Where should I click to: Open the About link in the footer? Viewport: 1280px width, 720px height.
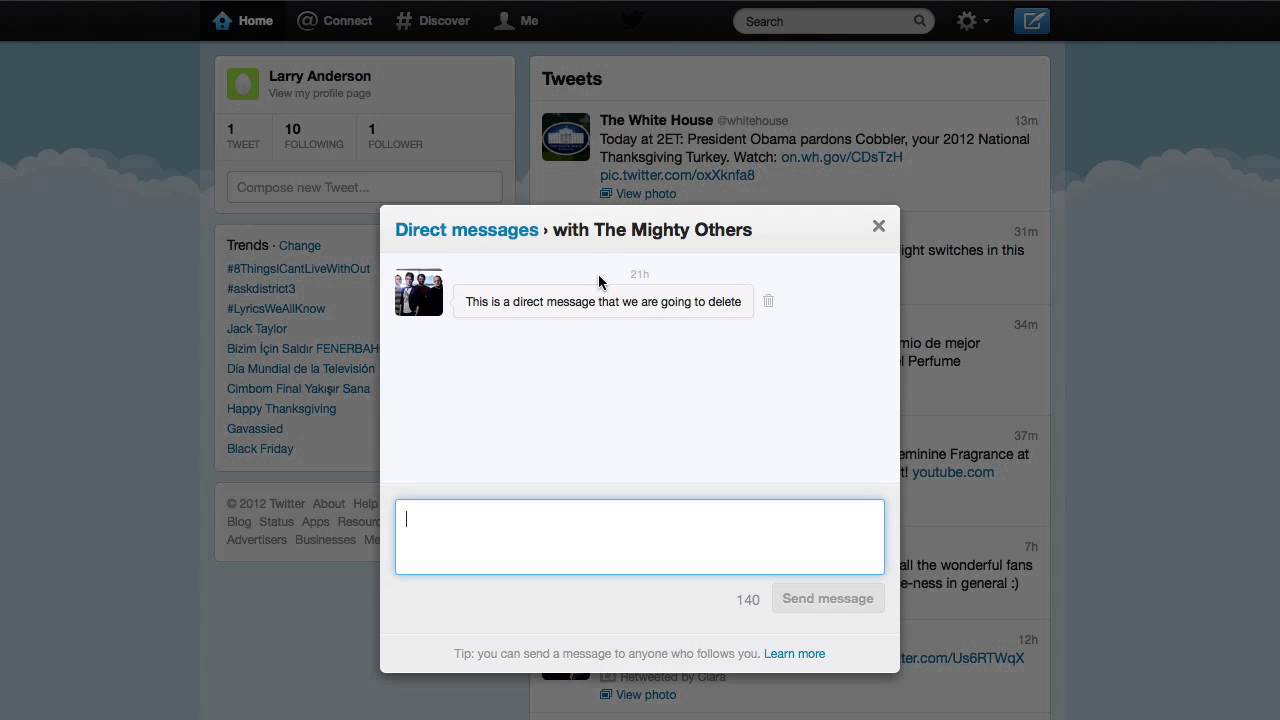tap(328, 504)
